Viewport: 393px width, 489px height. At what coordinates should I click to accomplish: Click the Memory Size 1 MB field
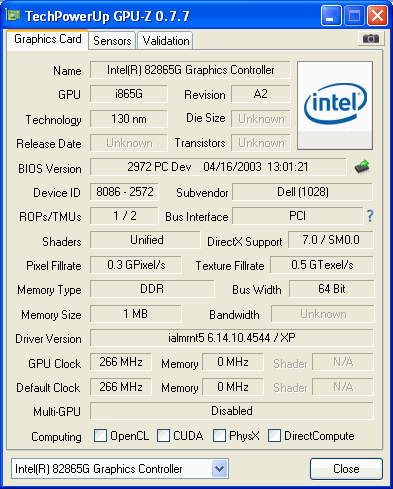pyautogui.click(x=136, y=314)
